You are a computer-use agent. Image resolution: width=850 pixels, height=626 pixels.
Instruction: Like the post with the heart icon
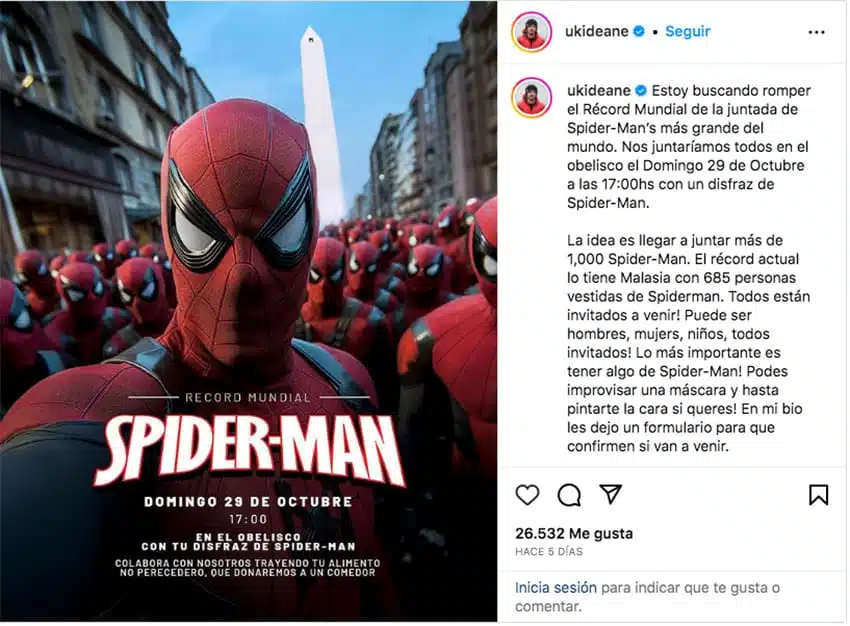coord(527,495)
